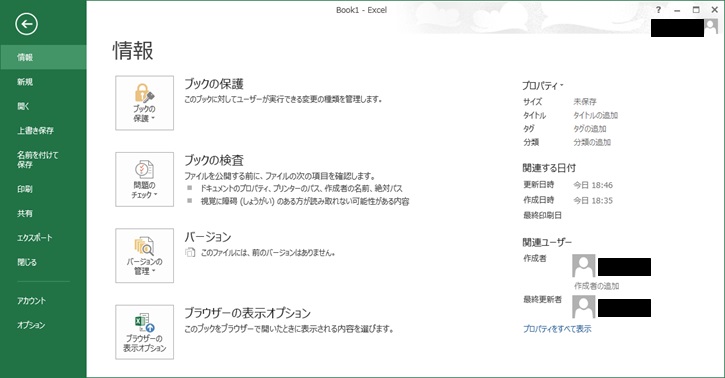Click the 分類の追加 field
Image resolution: width=725 pixels, height=378 pixels.
(x=592, y=142)
